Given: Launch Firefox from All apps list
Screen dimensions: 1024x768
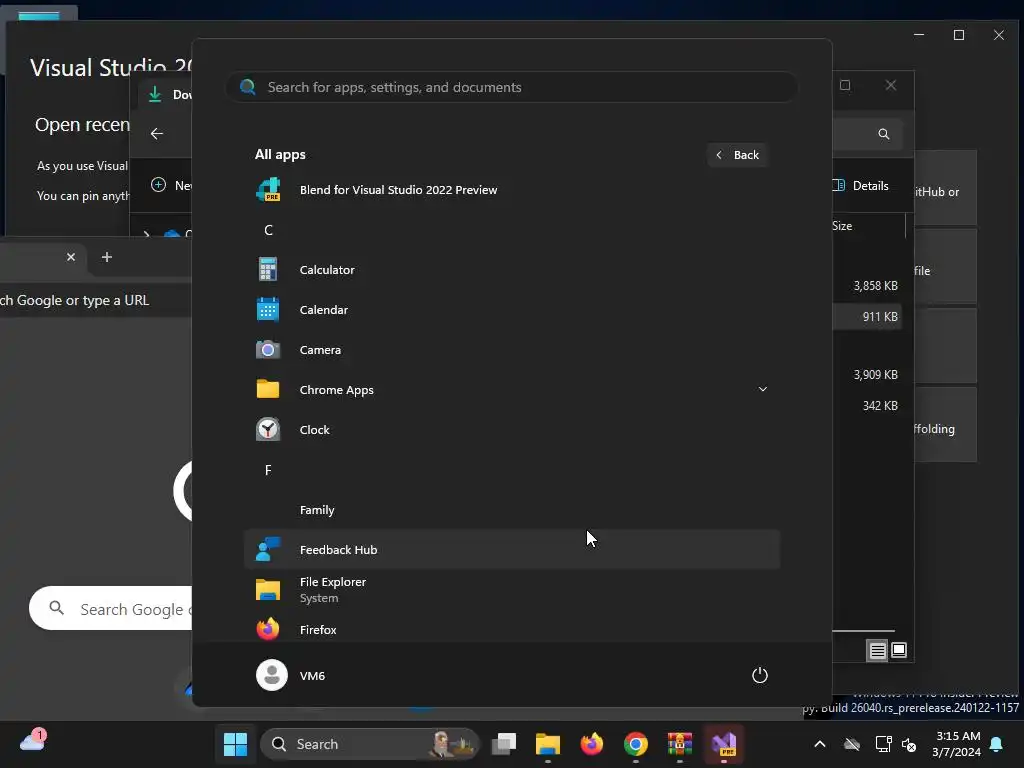Looking at the screenshot, I should (511, 630).
